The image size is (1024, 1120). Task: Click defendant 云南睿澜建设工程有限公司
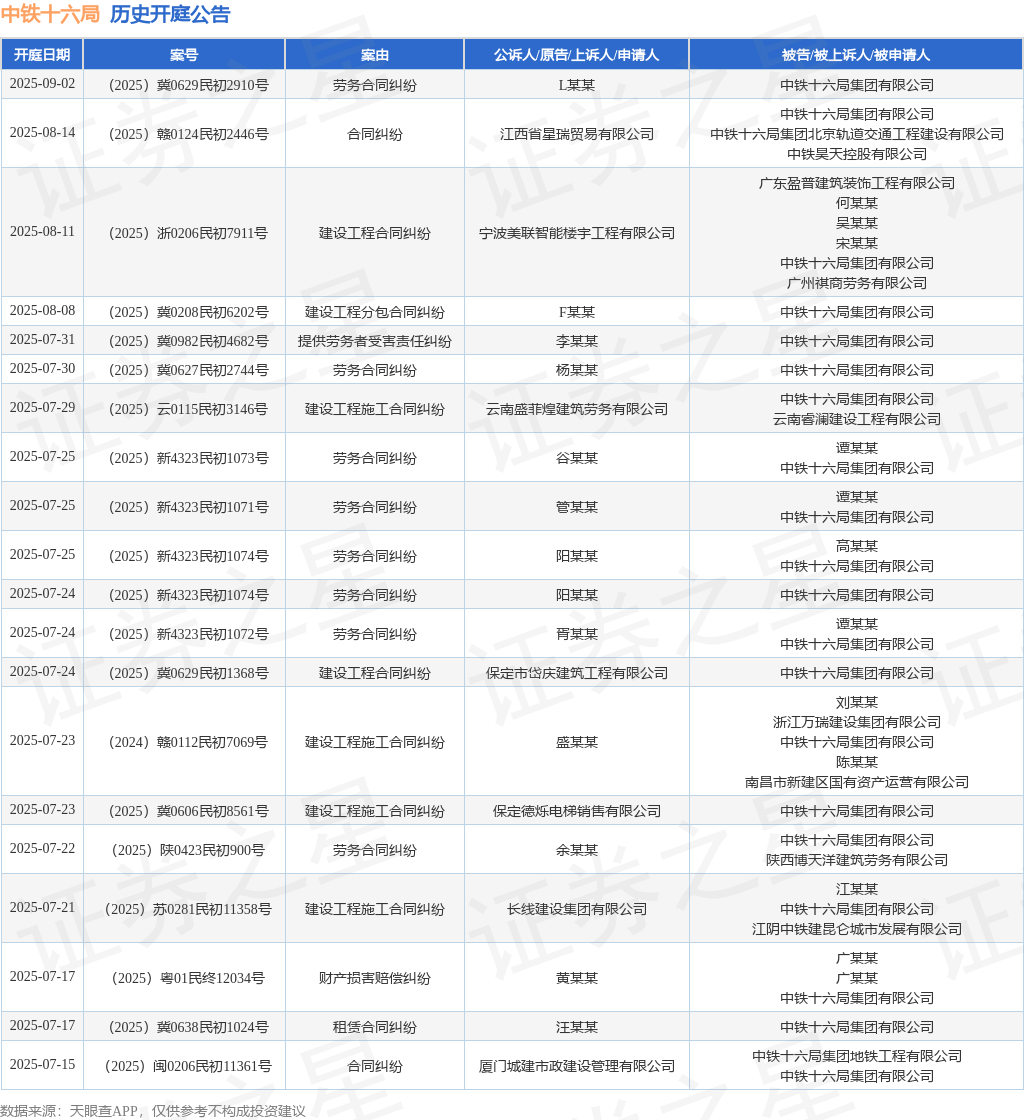point(857,419)
